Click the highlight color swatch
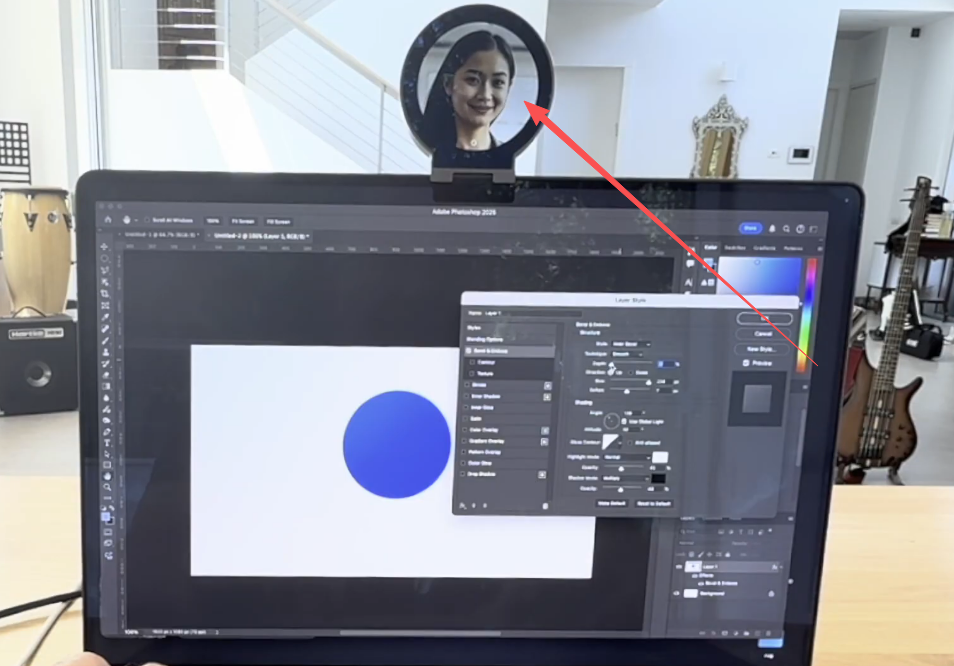The width and height of the screenshot is (954, 666). 660,457
